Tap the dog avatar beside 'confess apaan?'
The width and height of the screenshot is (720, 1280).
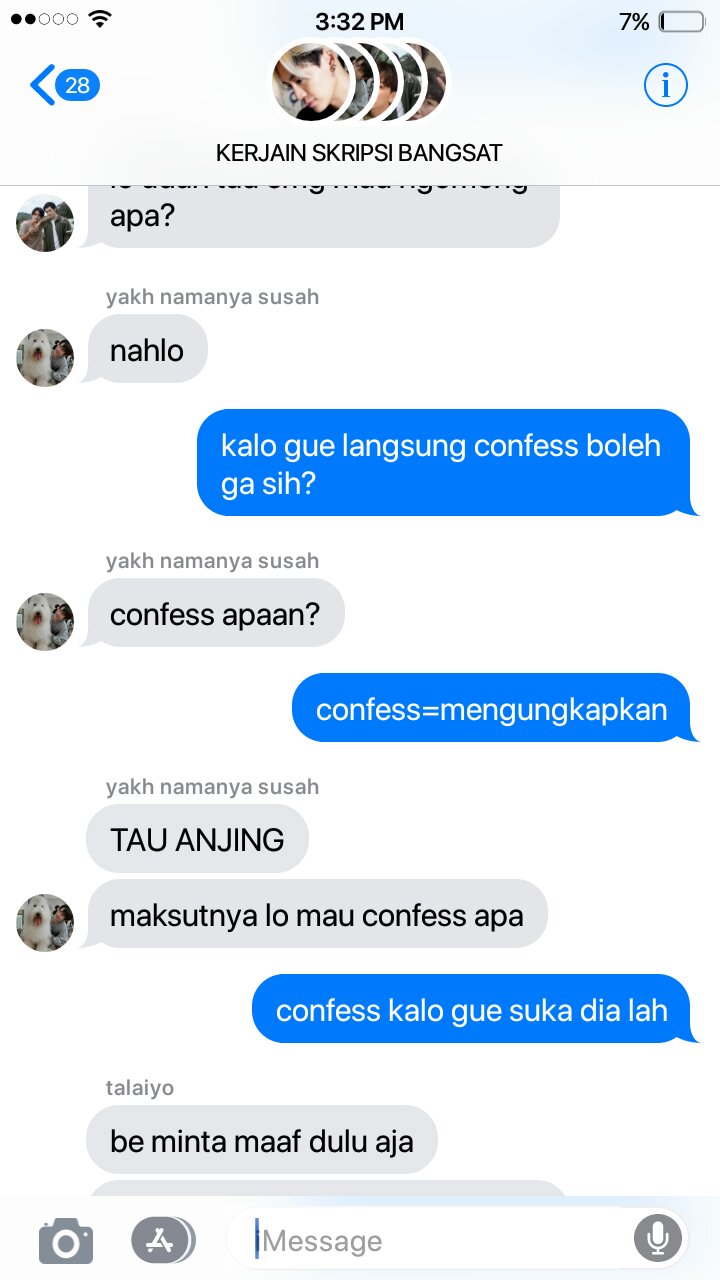coord(45,622)
